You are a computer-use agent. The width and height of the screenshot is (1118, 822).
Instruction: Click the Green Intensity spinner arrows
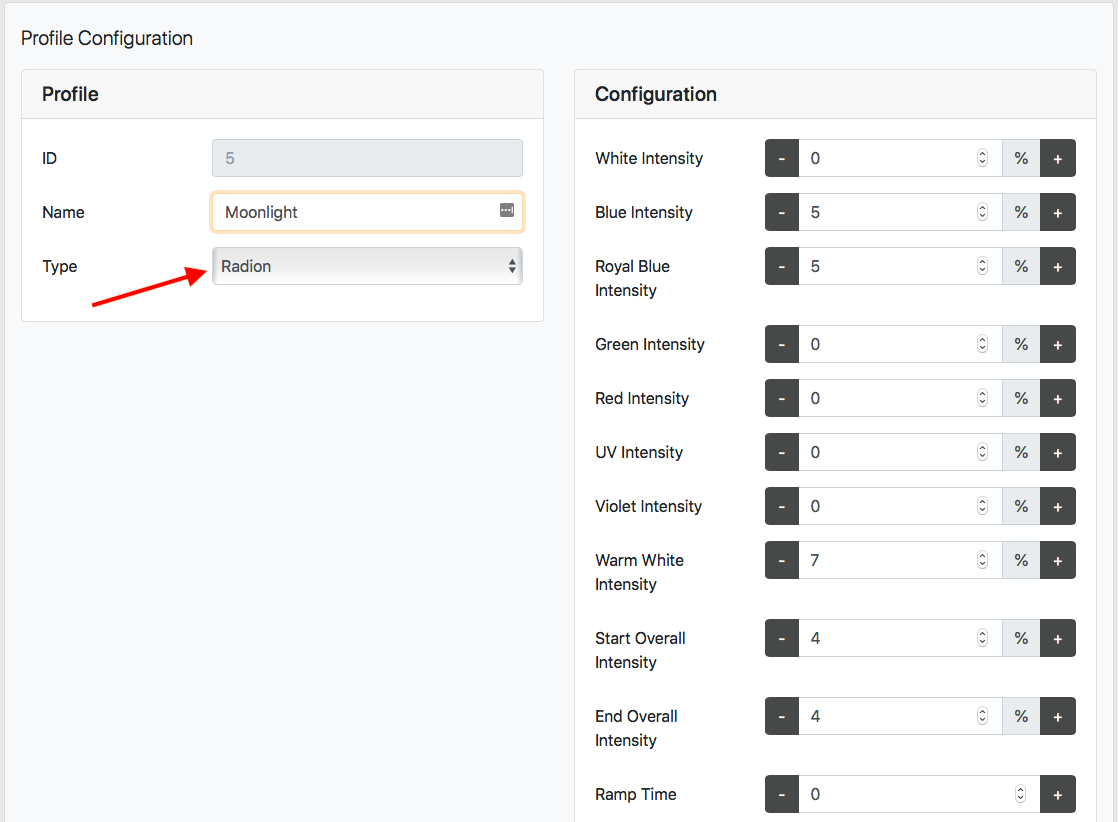tap(983, 344)
